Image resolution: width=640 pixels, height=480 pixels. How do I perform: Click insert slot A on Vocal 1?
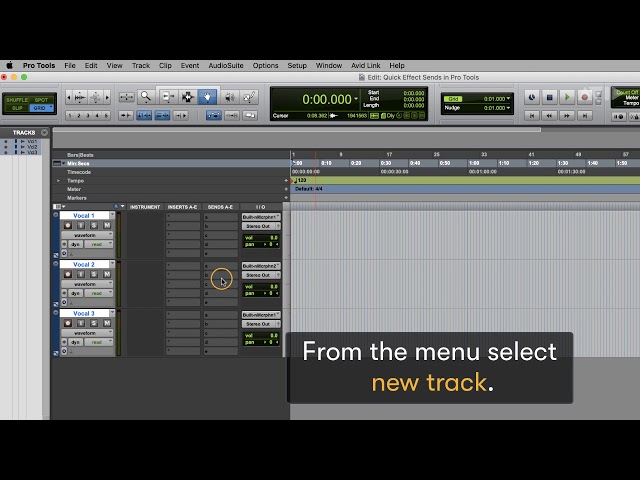pos(183,217)
